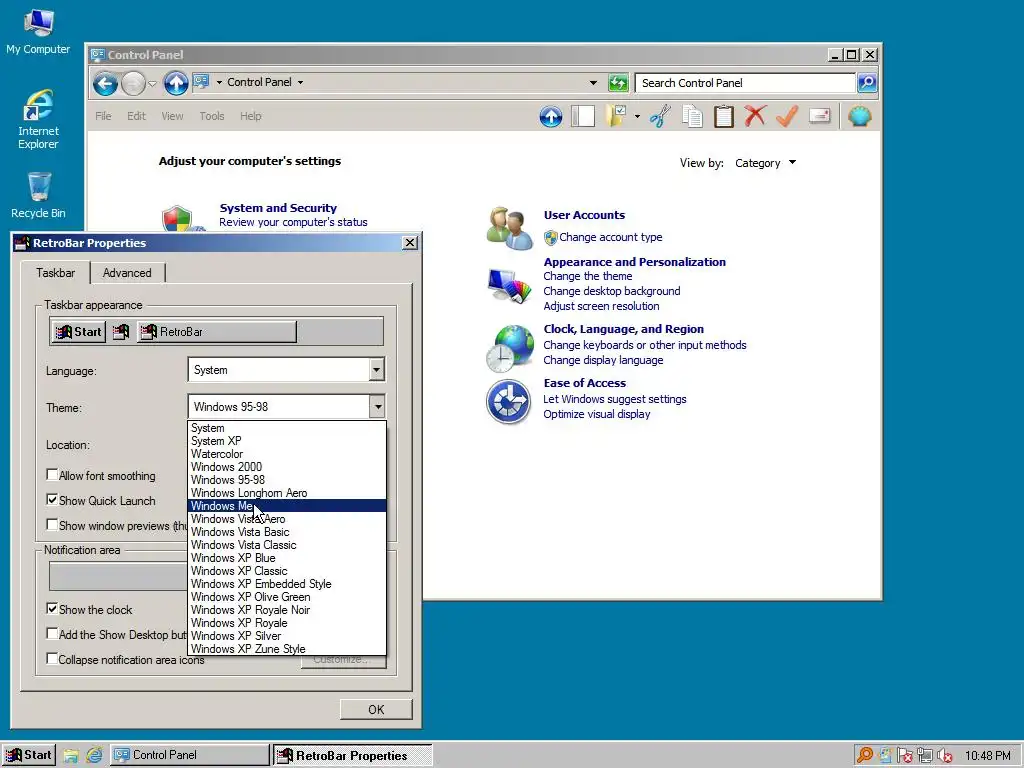This screenshot has height=768, width=1024.
Task: Go back with the Control Panel back arrow
Action: 105,83
